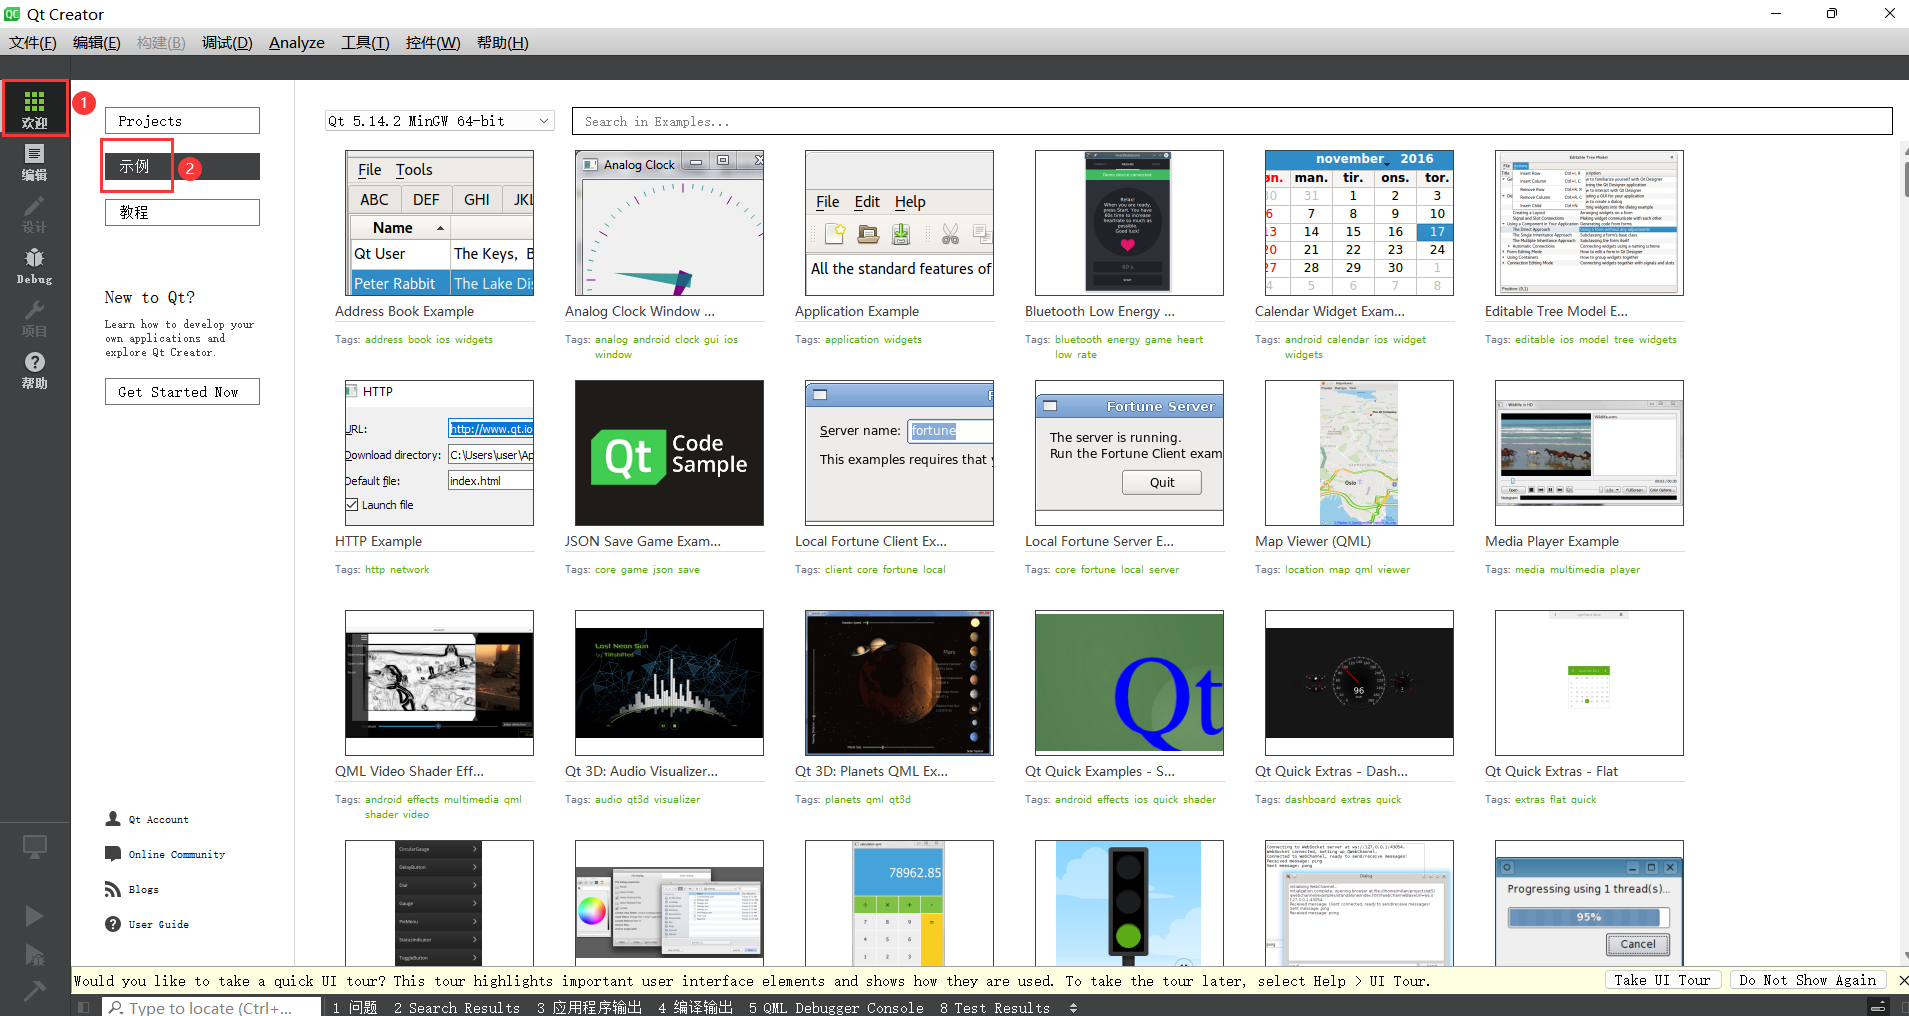Open the 1 问题 issues pane
Screen dimensions: 1909x1016
click(355, 1008)
